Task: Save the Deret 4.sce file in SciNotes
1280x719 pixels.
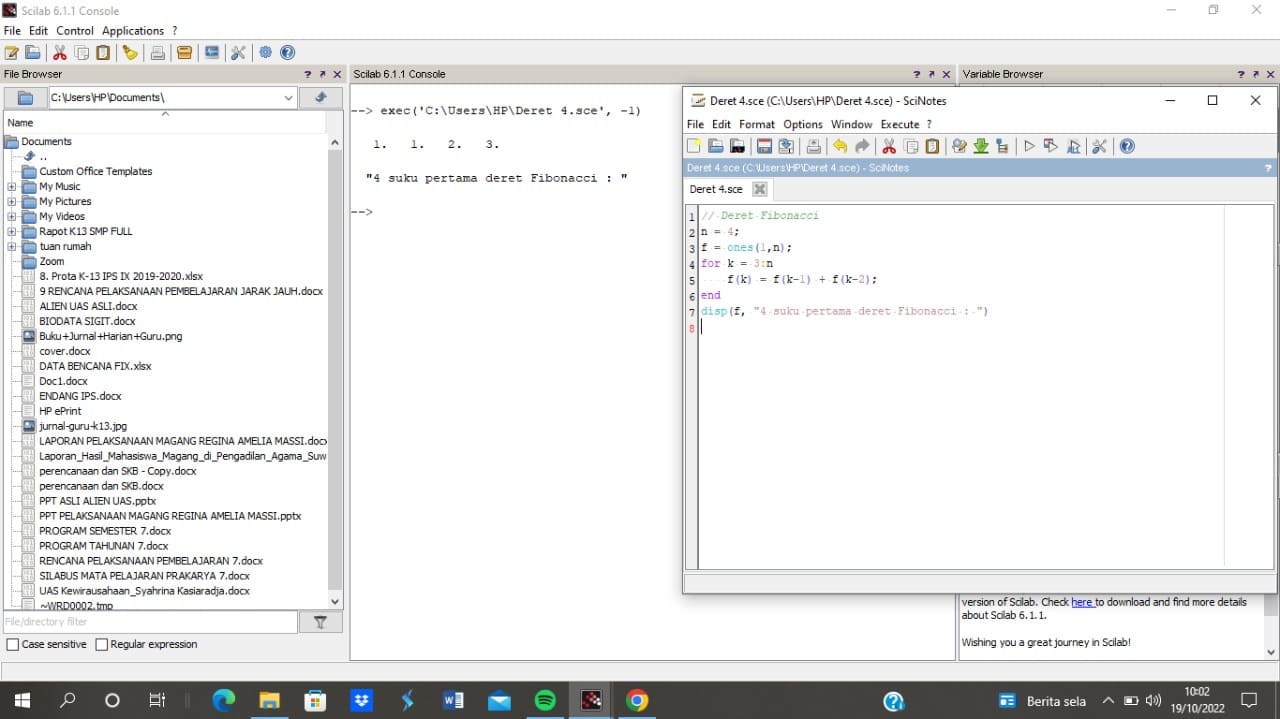Action: [764, 146]
